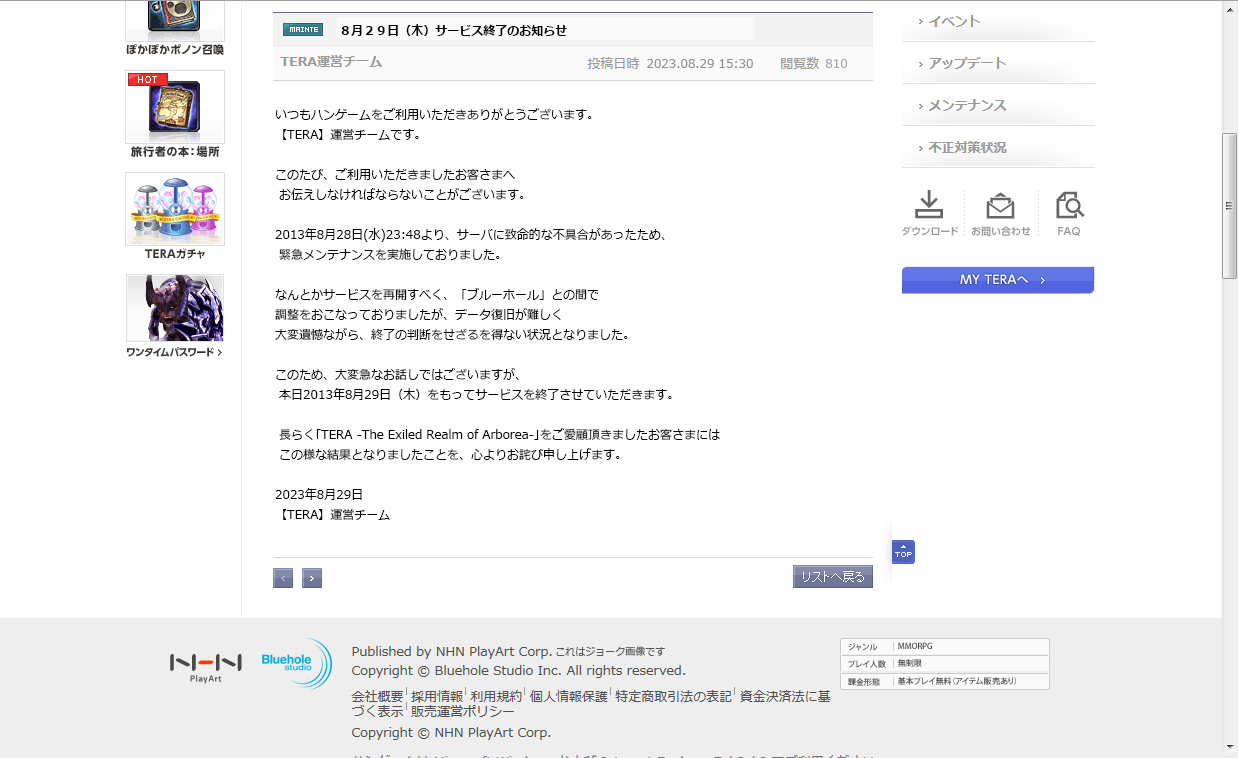Click the signature date 2023年8月29日
The image size is (1238, 758).
pyautogui.click(x=319, y=494)
